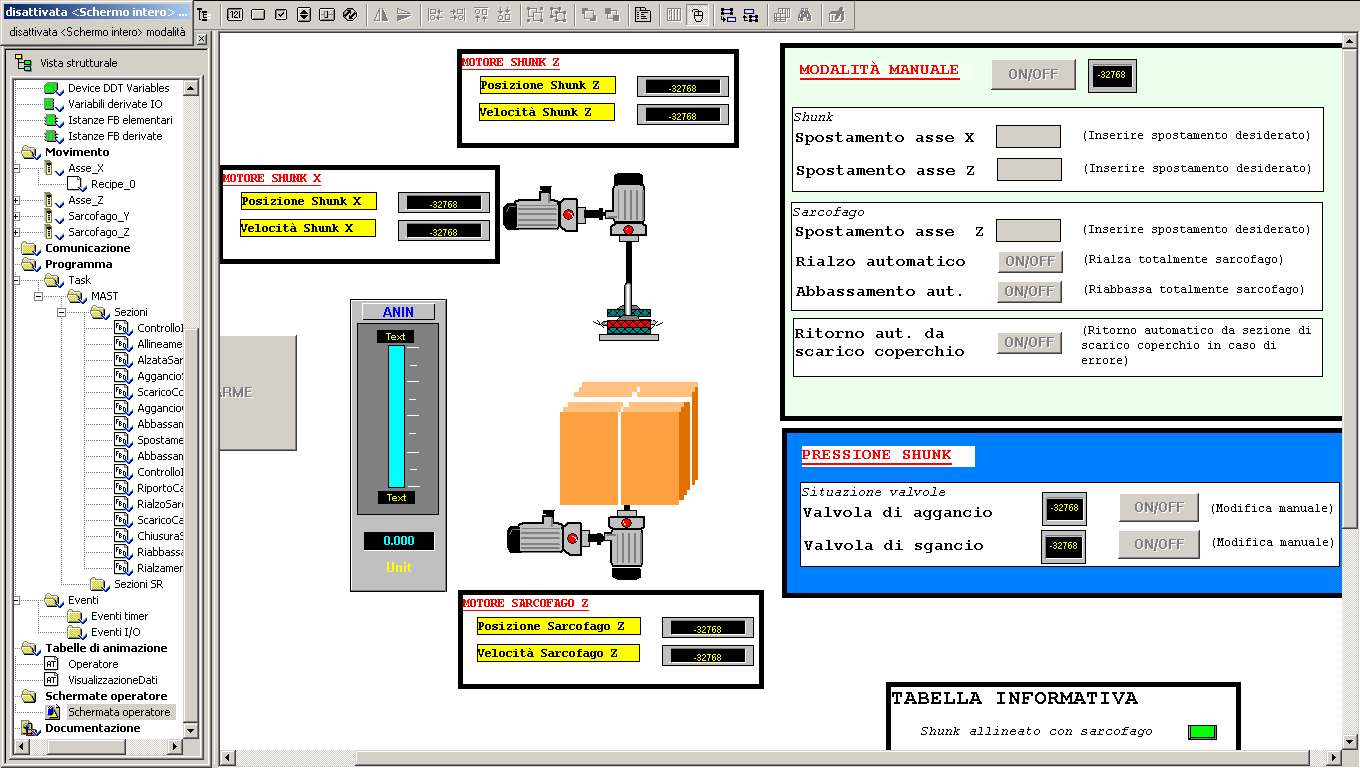Click the group objects toolbar icon
Viewport: 1360px width, 768px height.
[x=535, y=15]
